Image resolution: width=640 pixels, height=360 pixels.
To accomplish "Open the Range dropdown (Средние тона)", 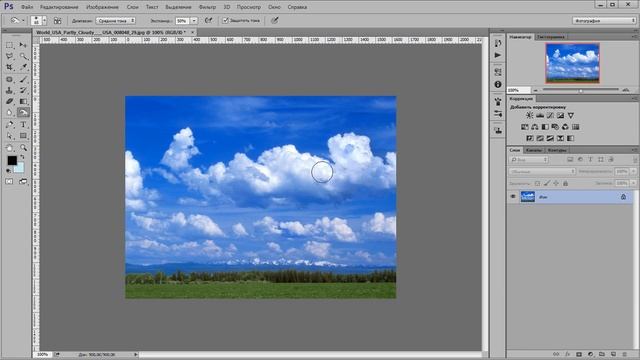I will coord(116,20).
